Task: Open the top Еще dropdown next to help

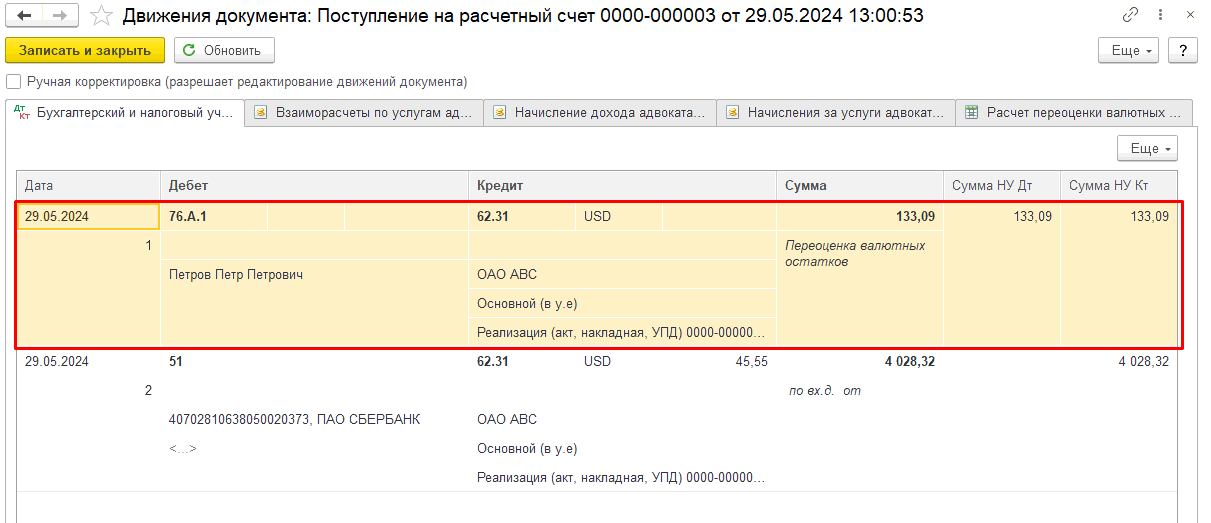Action: pos(1127,51)
